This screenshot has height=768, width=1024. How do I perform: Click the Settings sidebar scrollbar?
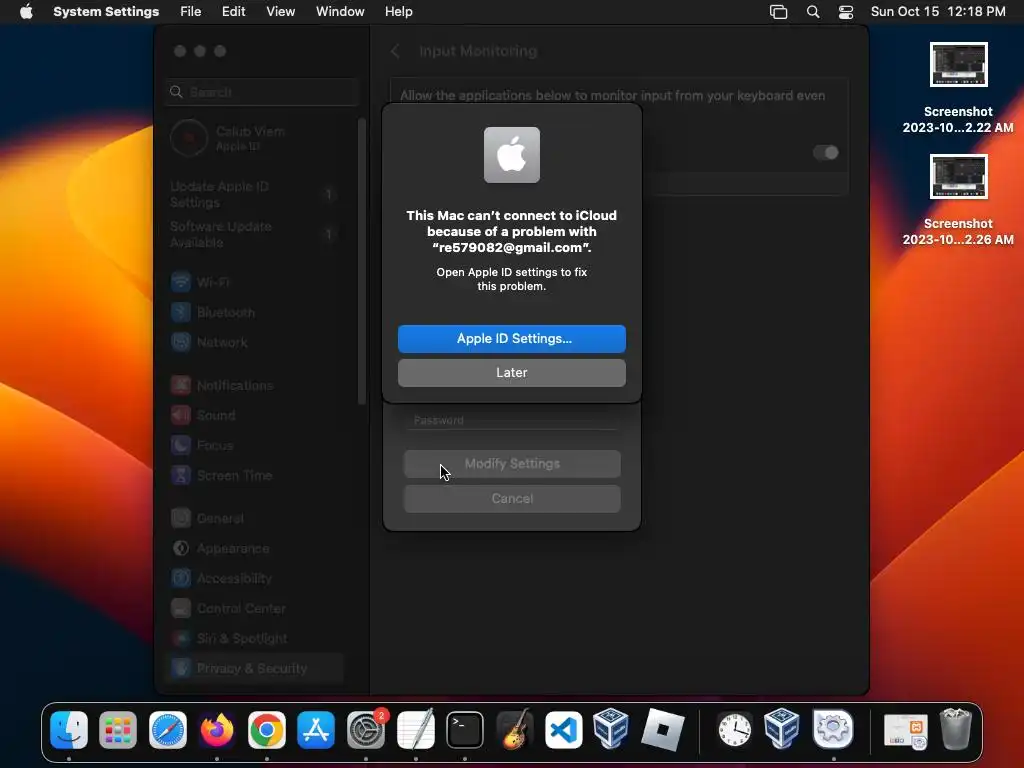click(x=362, y=261)
